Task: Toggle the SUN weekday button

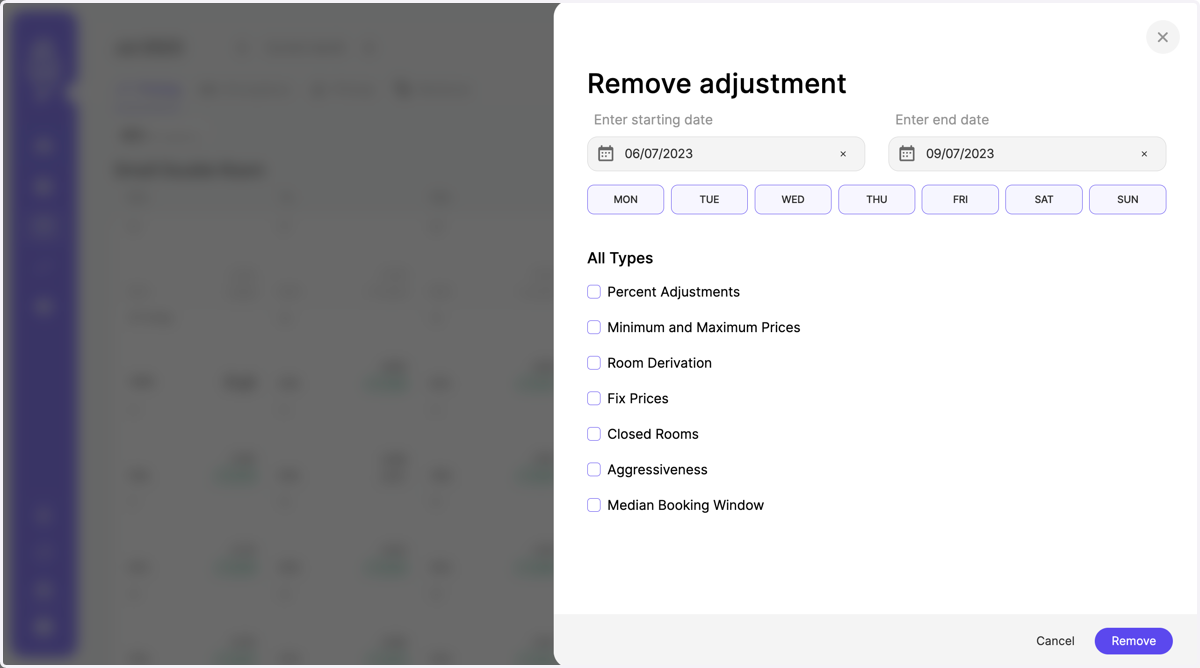Action: click(x=1127, y=199)
